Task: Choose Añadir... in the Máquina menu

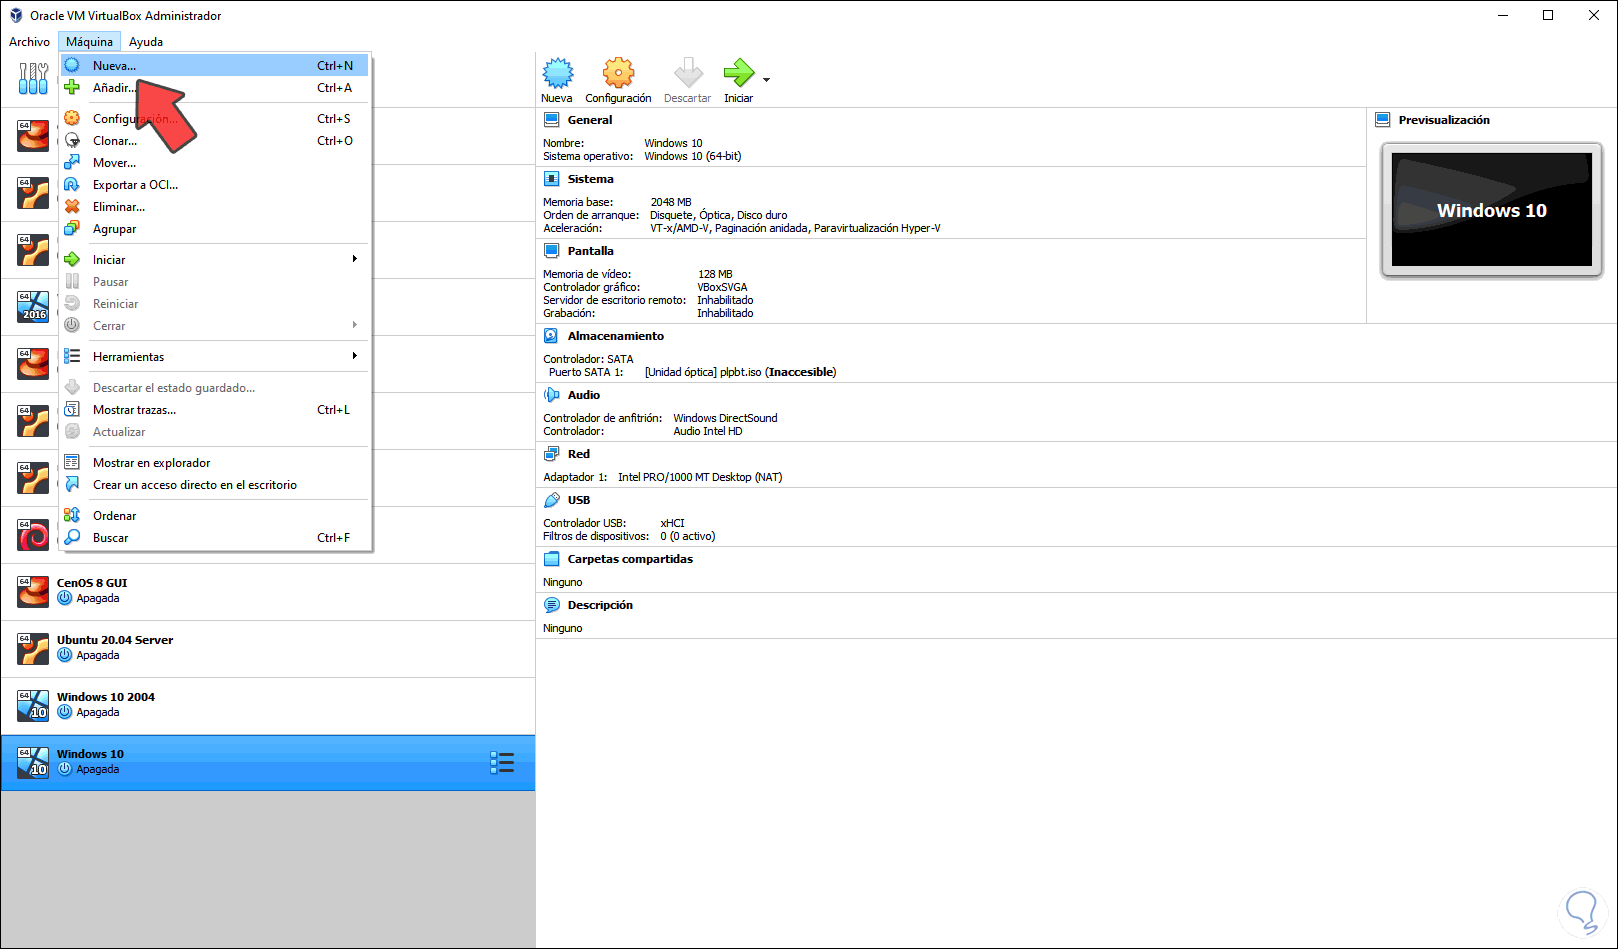Action: pyautogui.click(x=215, y=88)
